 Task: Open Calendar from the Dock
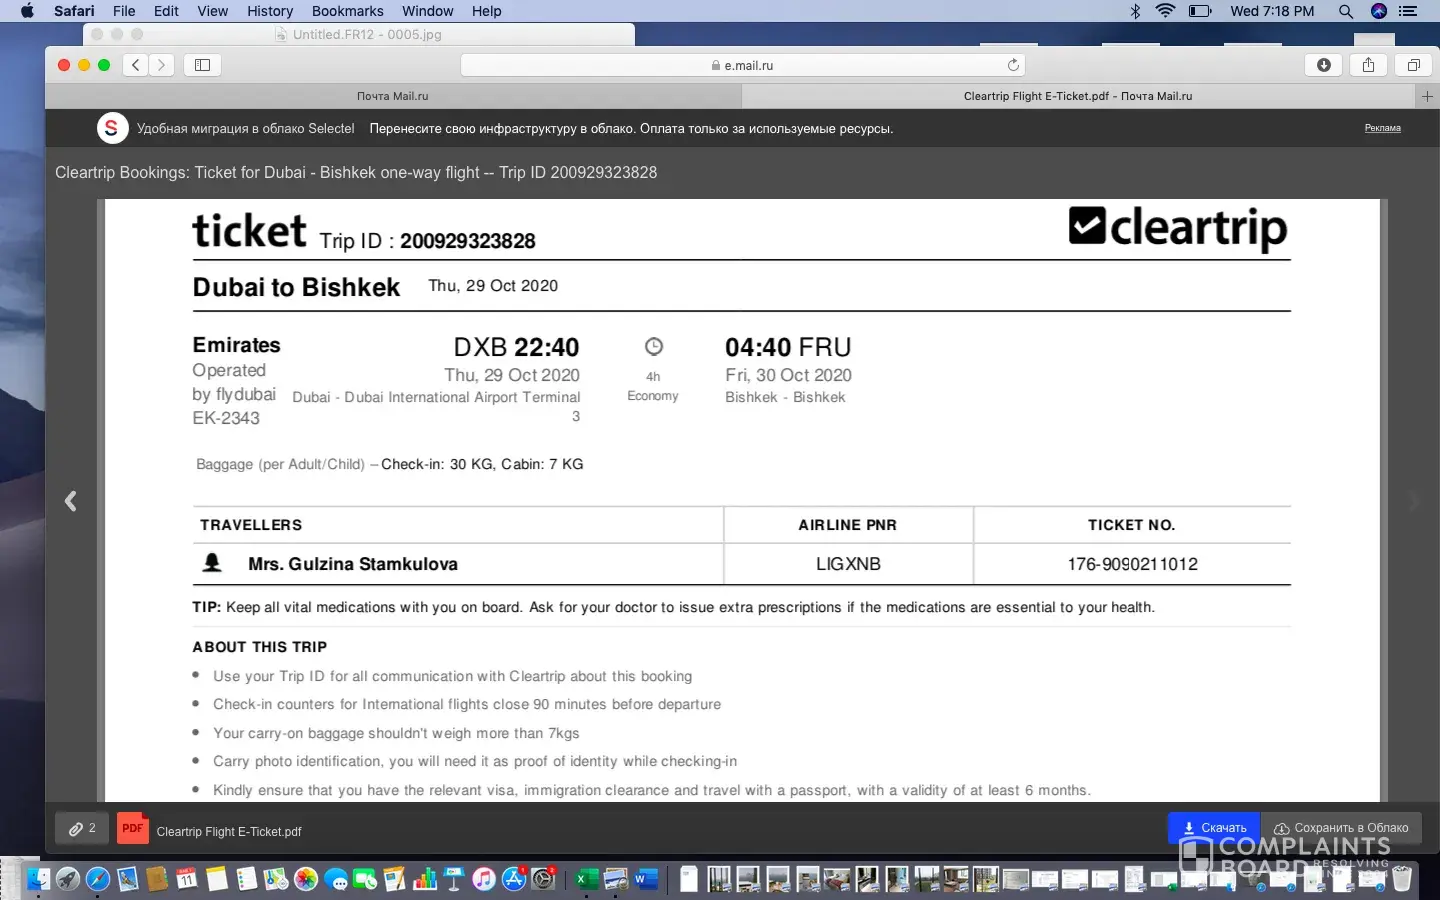click(187, 879)
